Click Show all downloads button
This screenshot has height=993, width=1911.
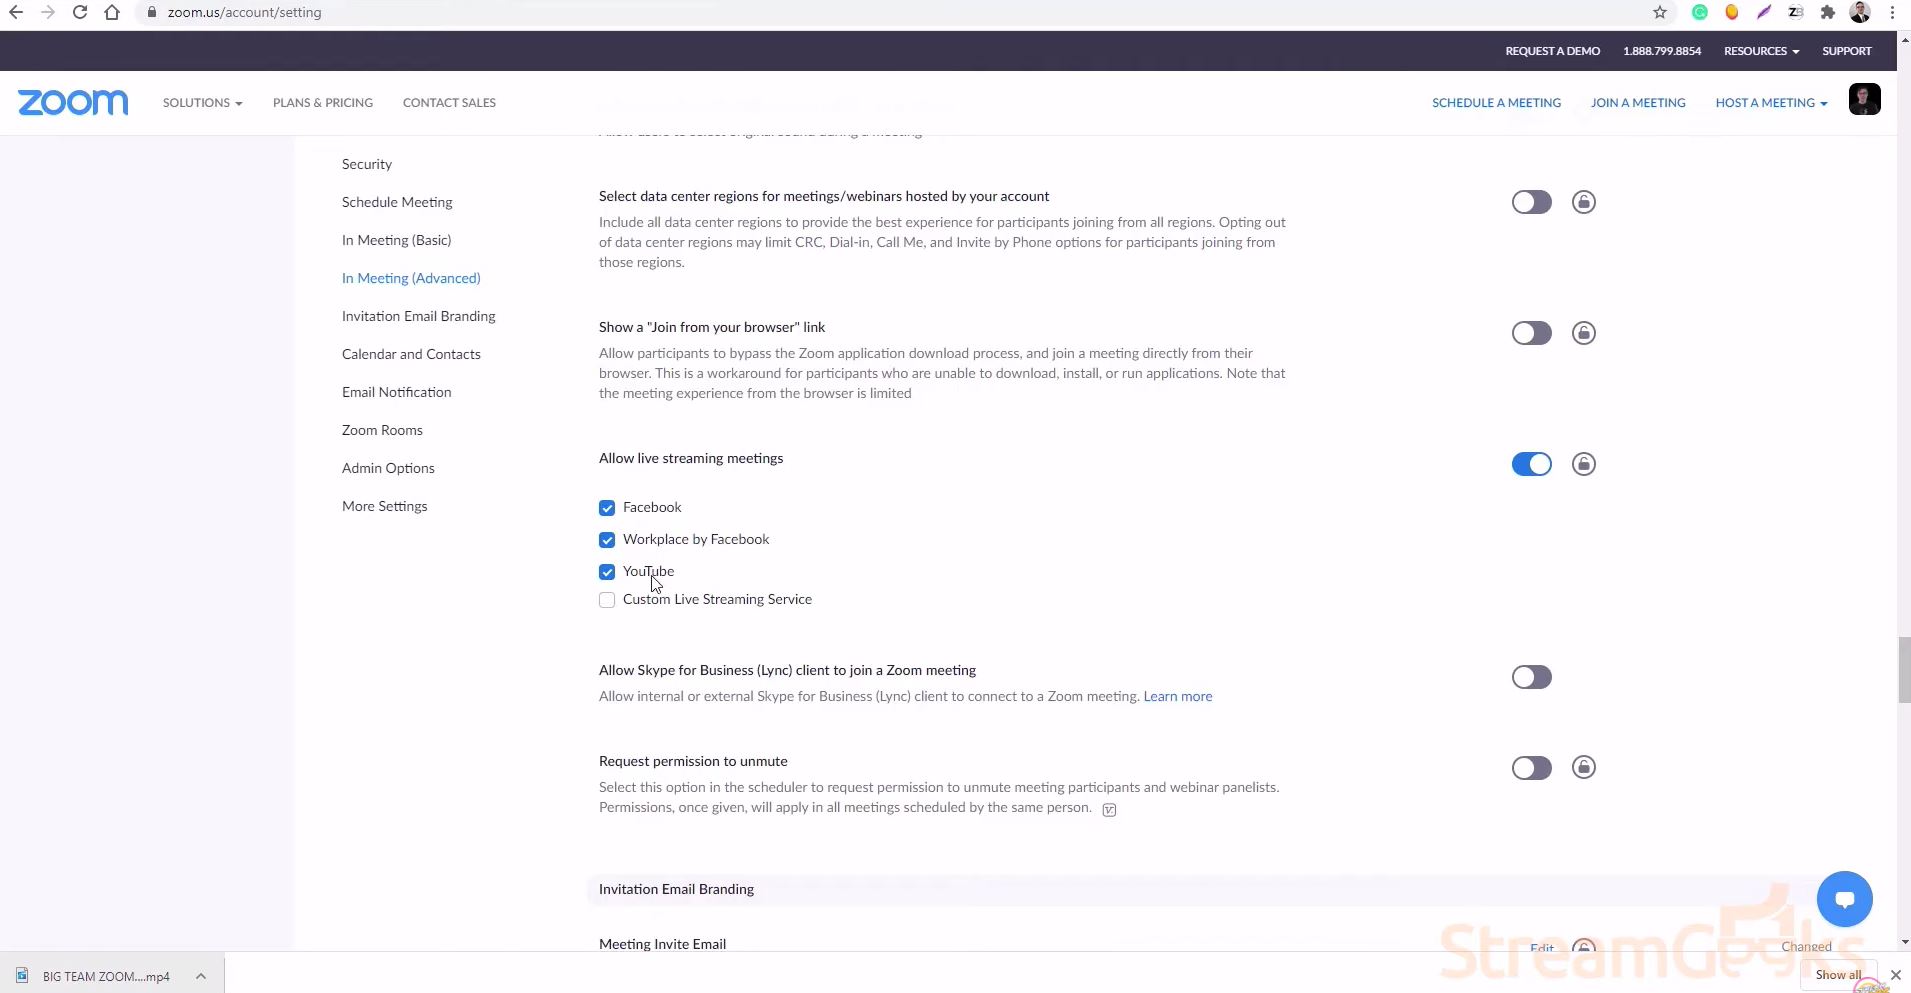1839,975
